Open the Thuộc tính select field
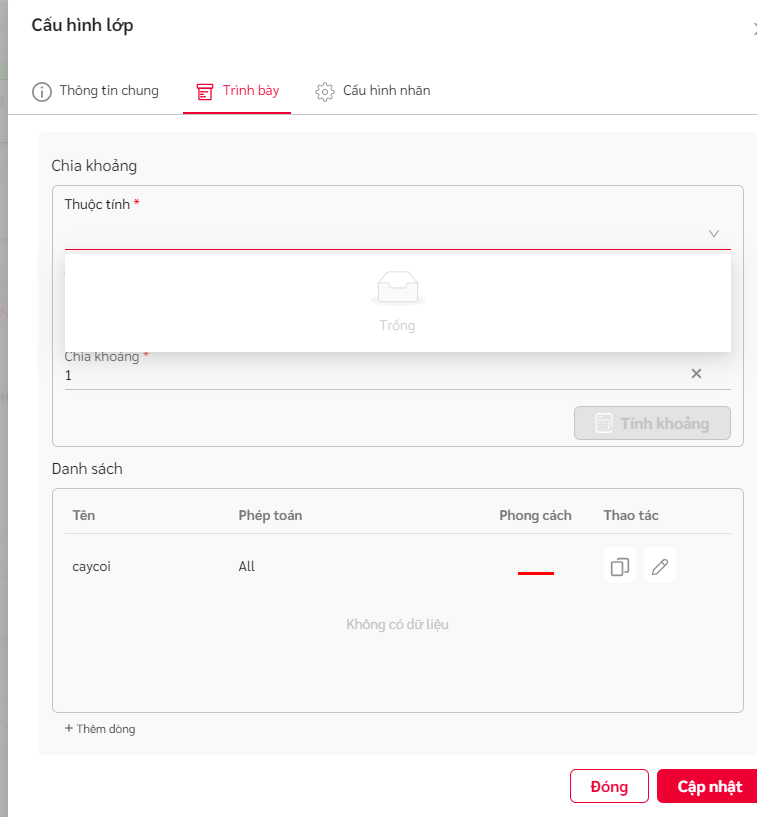This screenshot has width=757, height=817. [398, 233]
